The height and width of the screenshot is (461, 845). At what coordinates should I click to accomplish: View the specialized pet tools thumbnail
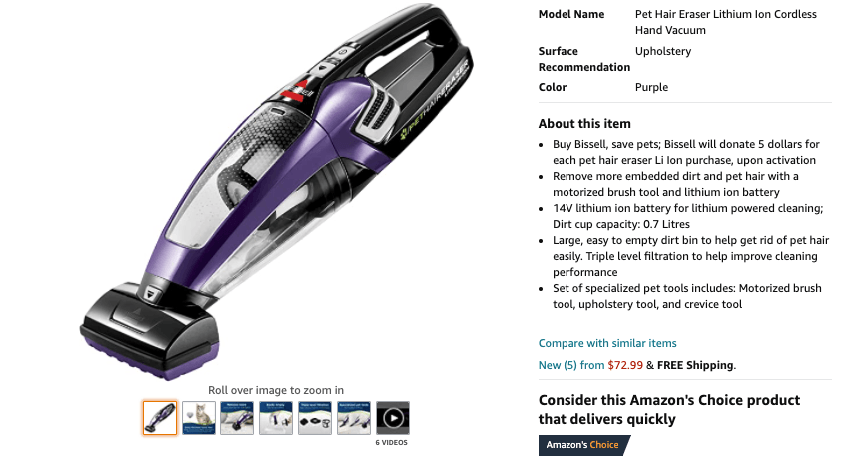click(x=354, y=418)
